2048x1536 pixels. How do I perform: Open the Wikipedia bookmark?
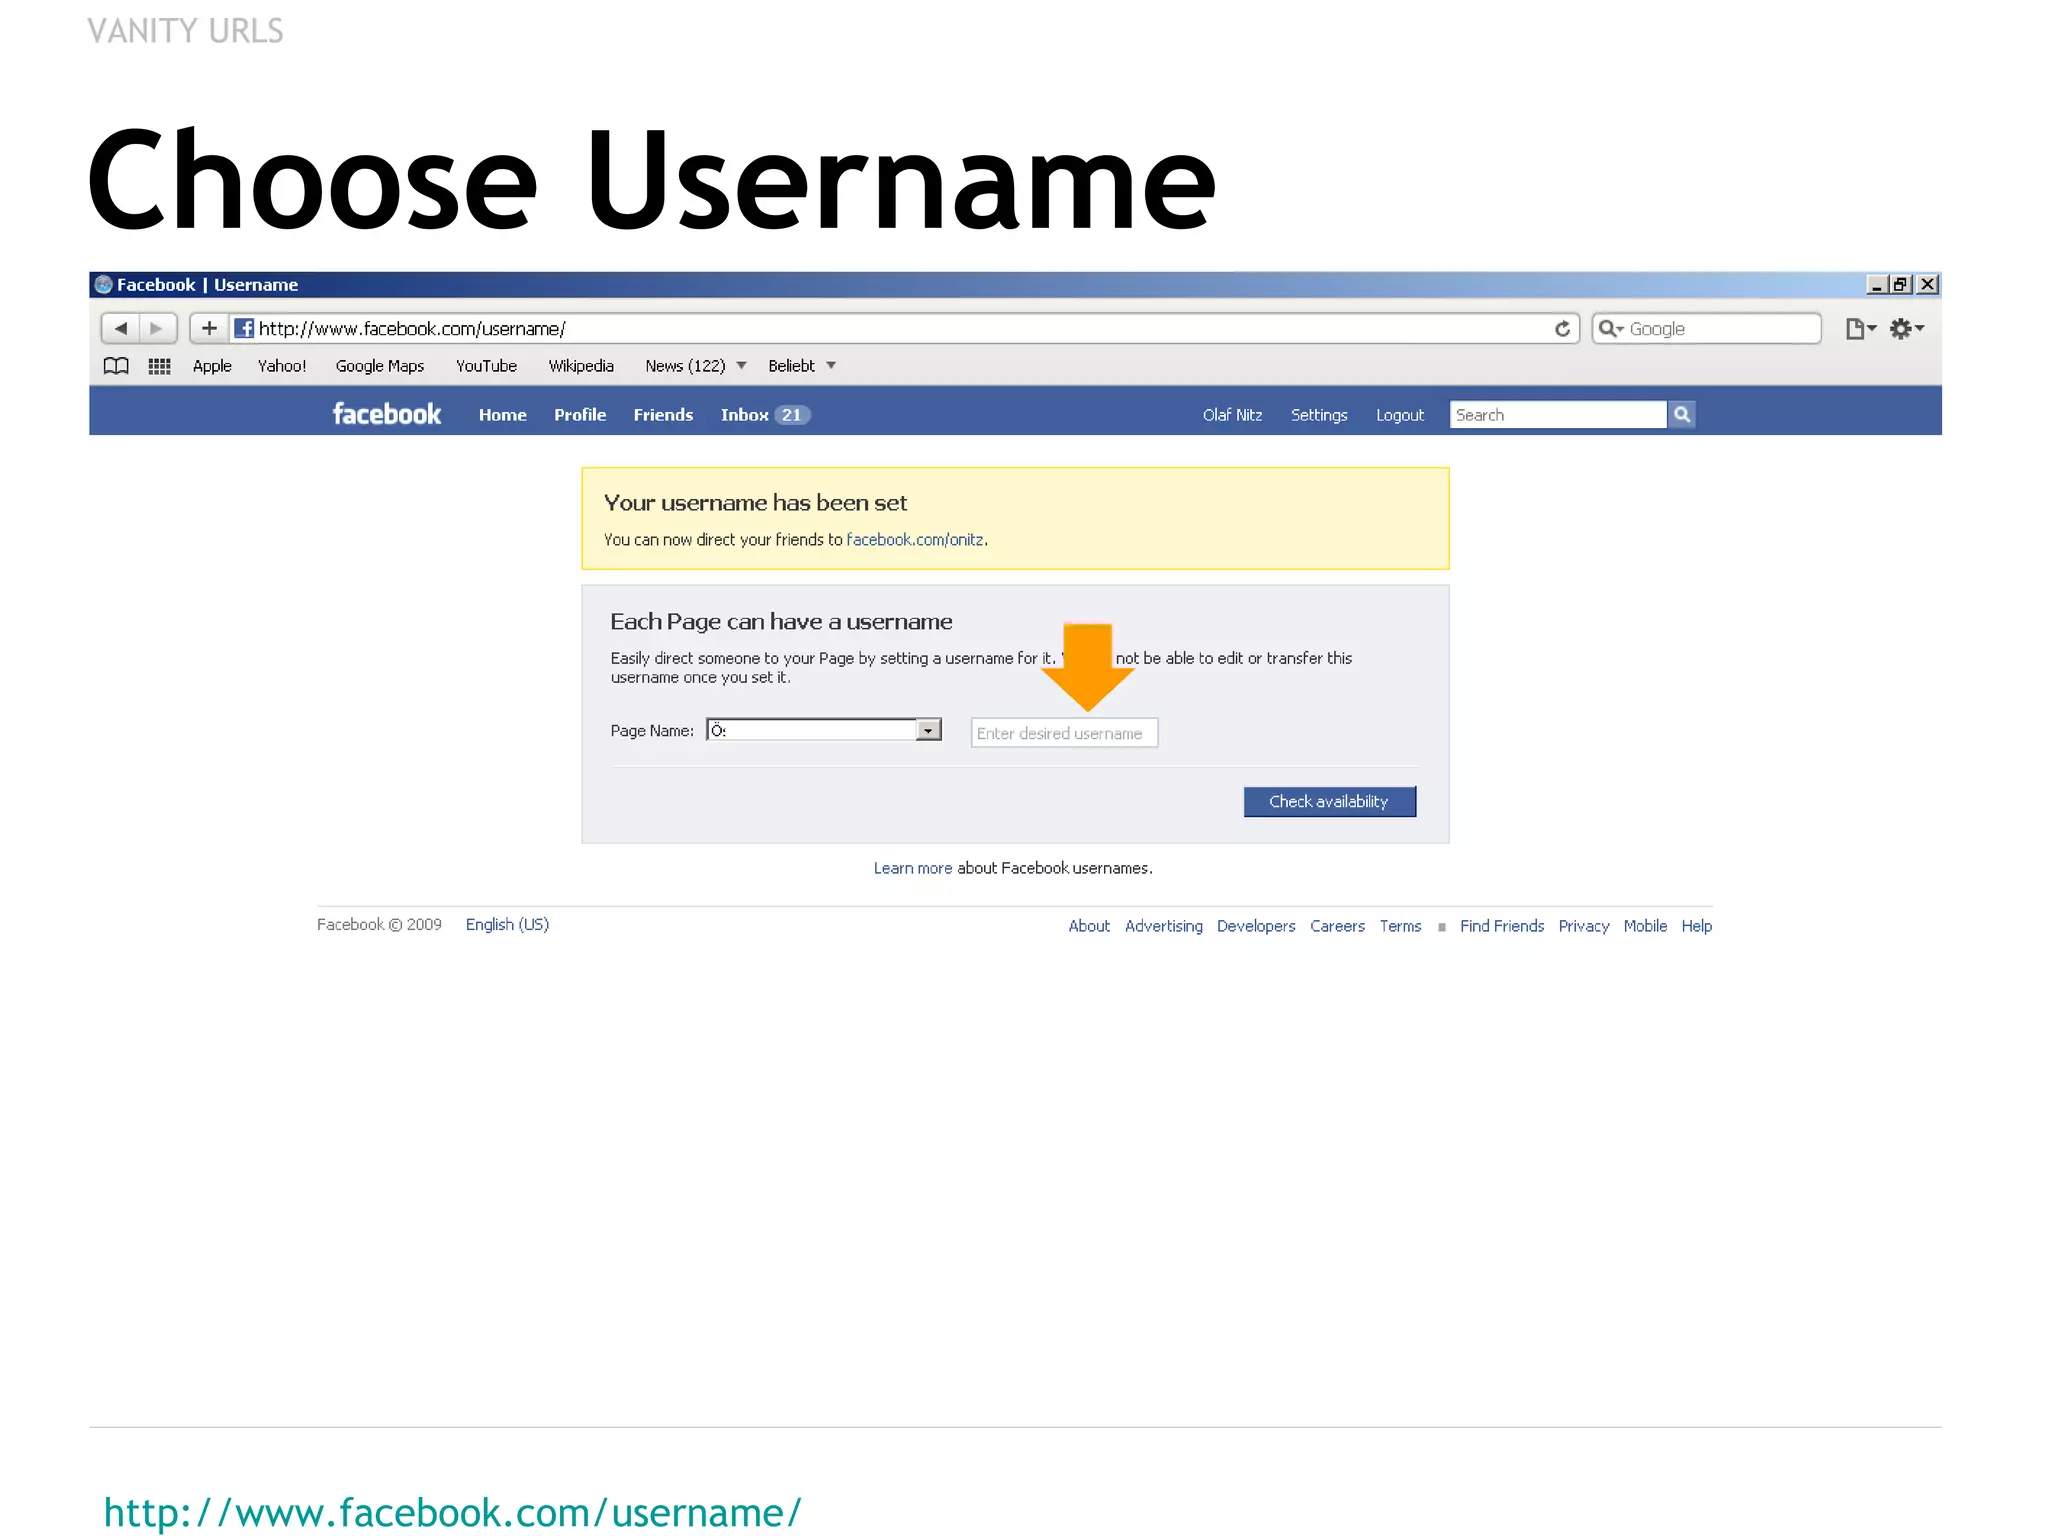click(x=581, y=366)
